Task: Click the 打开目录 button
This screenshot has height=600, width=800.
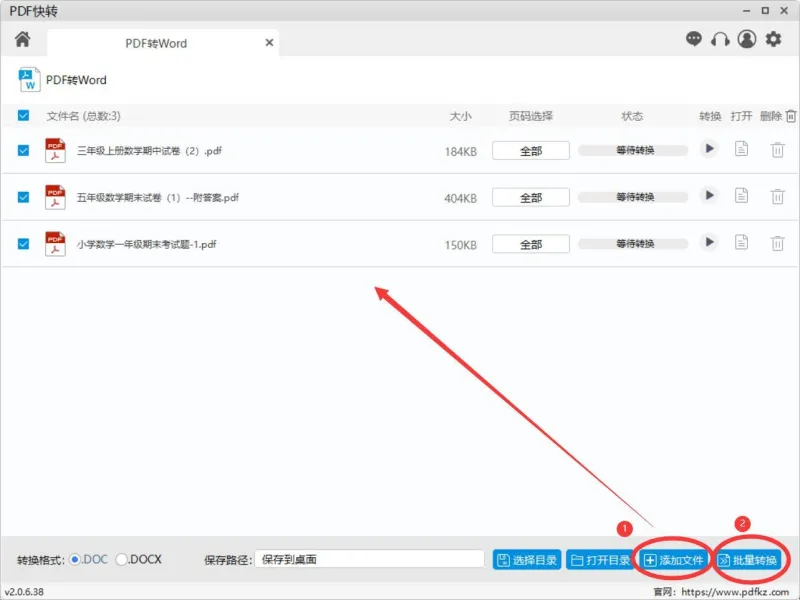Action: click(x=601, y=560)
